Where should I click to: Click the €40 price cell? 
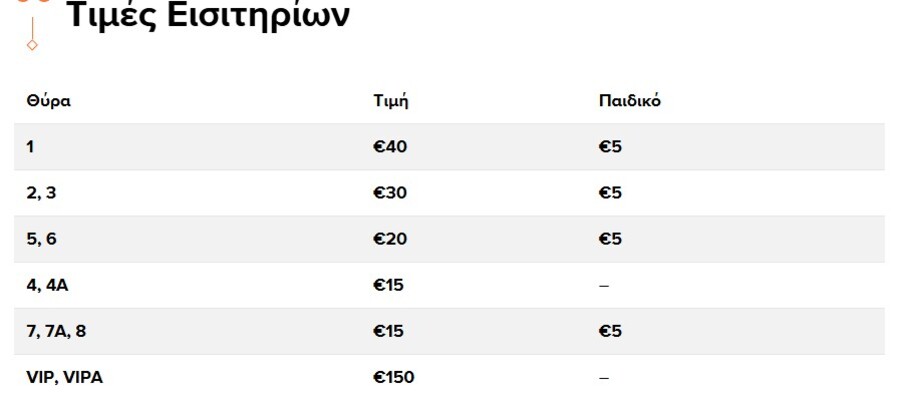click(390, 147)
